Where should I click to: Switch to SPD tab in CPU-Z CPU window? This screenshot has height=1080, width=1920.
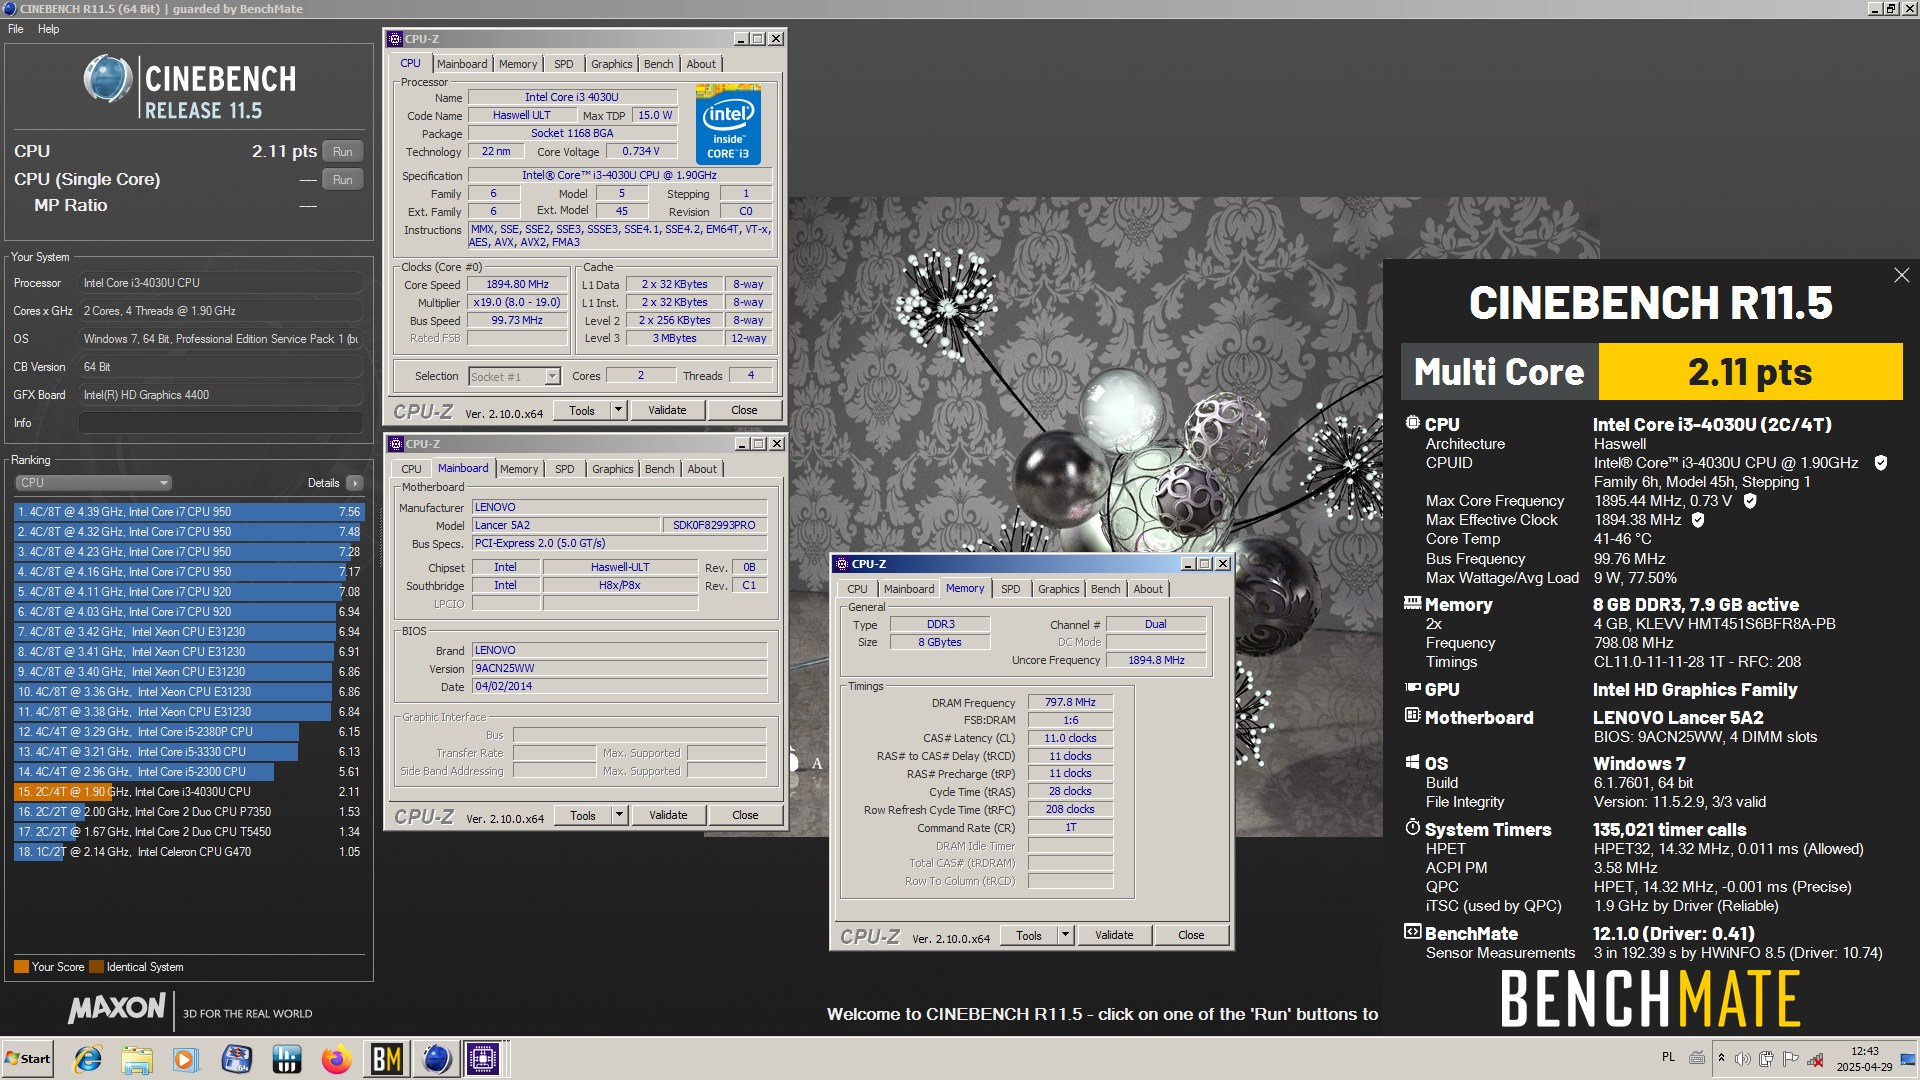(564, 64)
